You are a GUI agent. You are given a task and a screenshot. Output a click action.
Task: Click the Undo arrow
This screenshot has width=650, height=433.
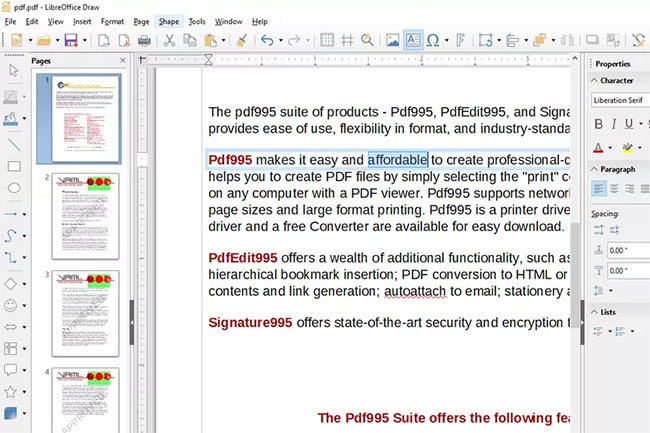(267, 40)
